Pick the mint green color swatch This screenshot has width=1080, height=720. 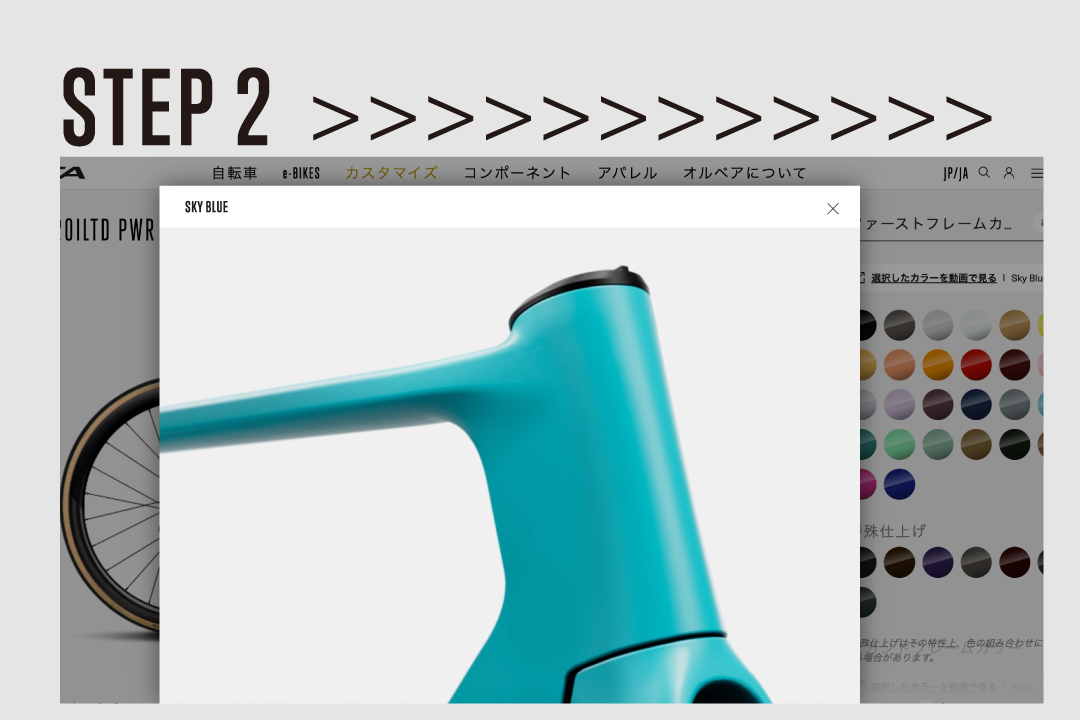click(x=899, y=444)
